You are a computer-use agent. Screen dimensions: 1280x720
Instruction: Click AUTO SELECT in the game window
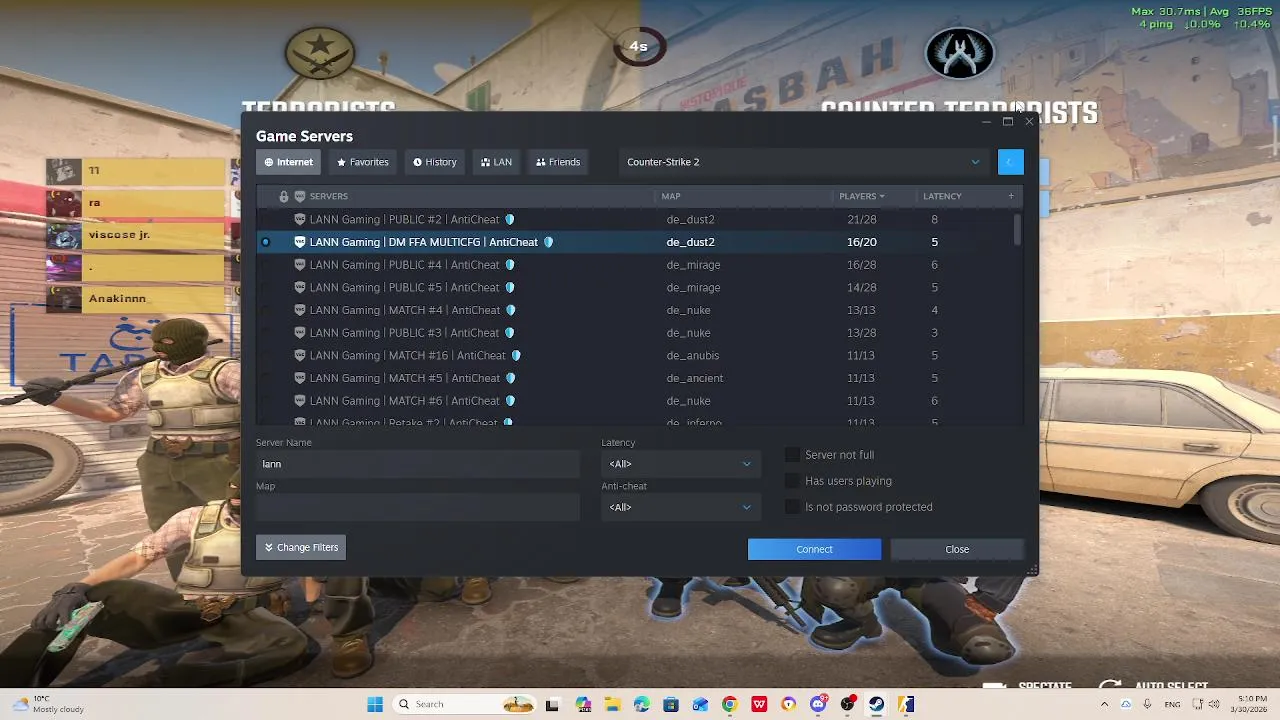[x=1171, y=687]
